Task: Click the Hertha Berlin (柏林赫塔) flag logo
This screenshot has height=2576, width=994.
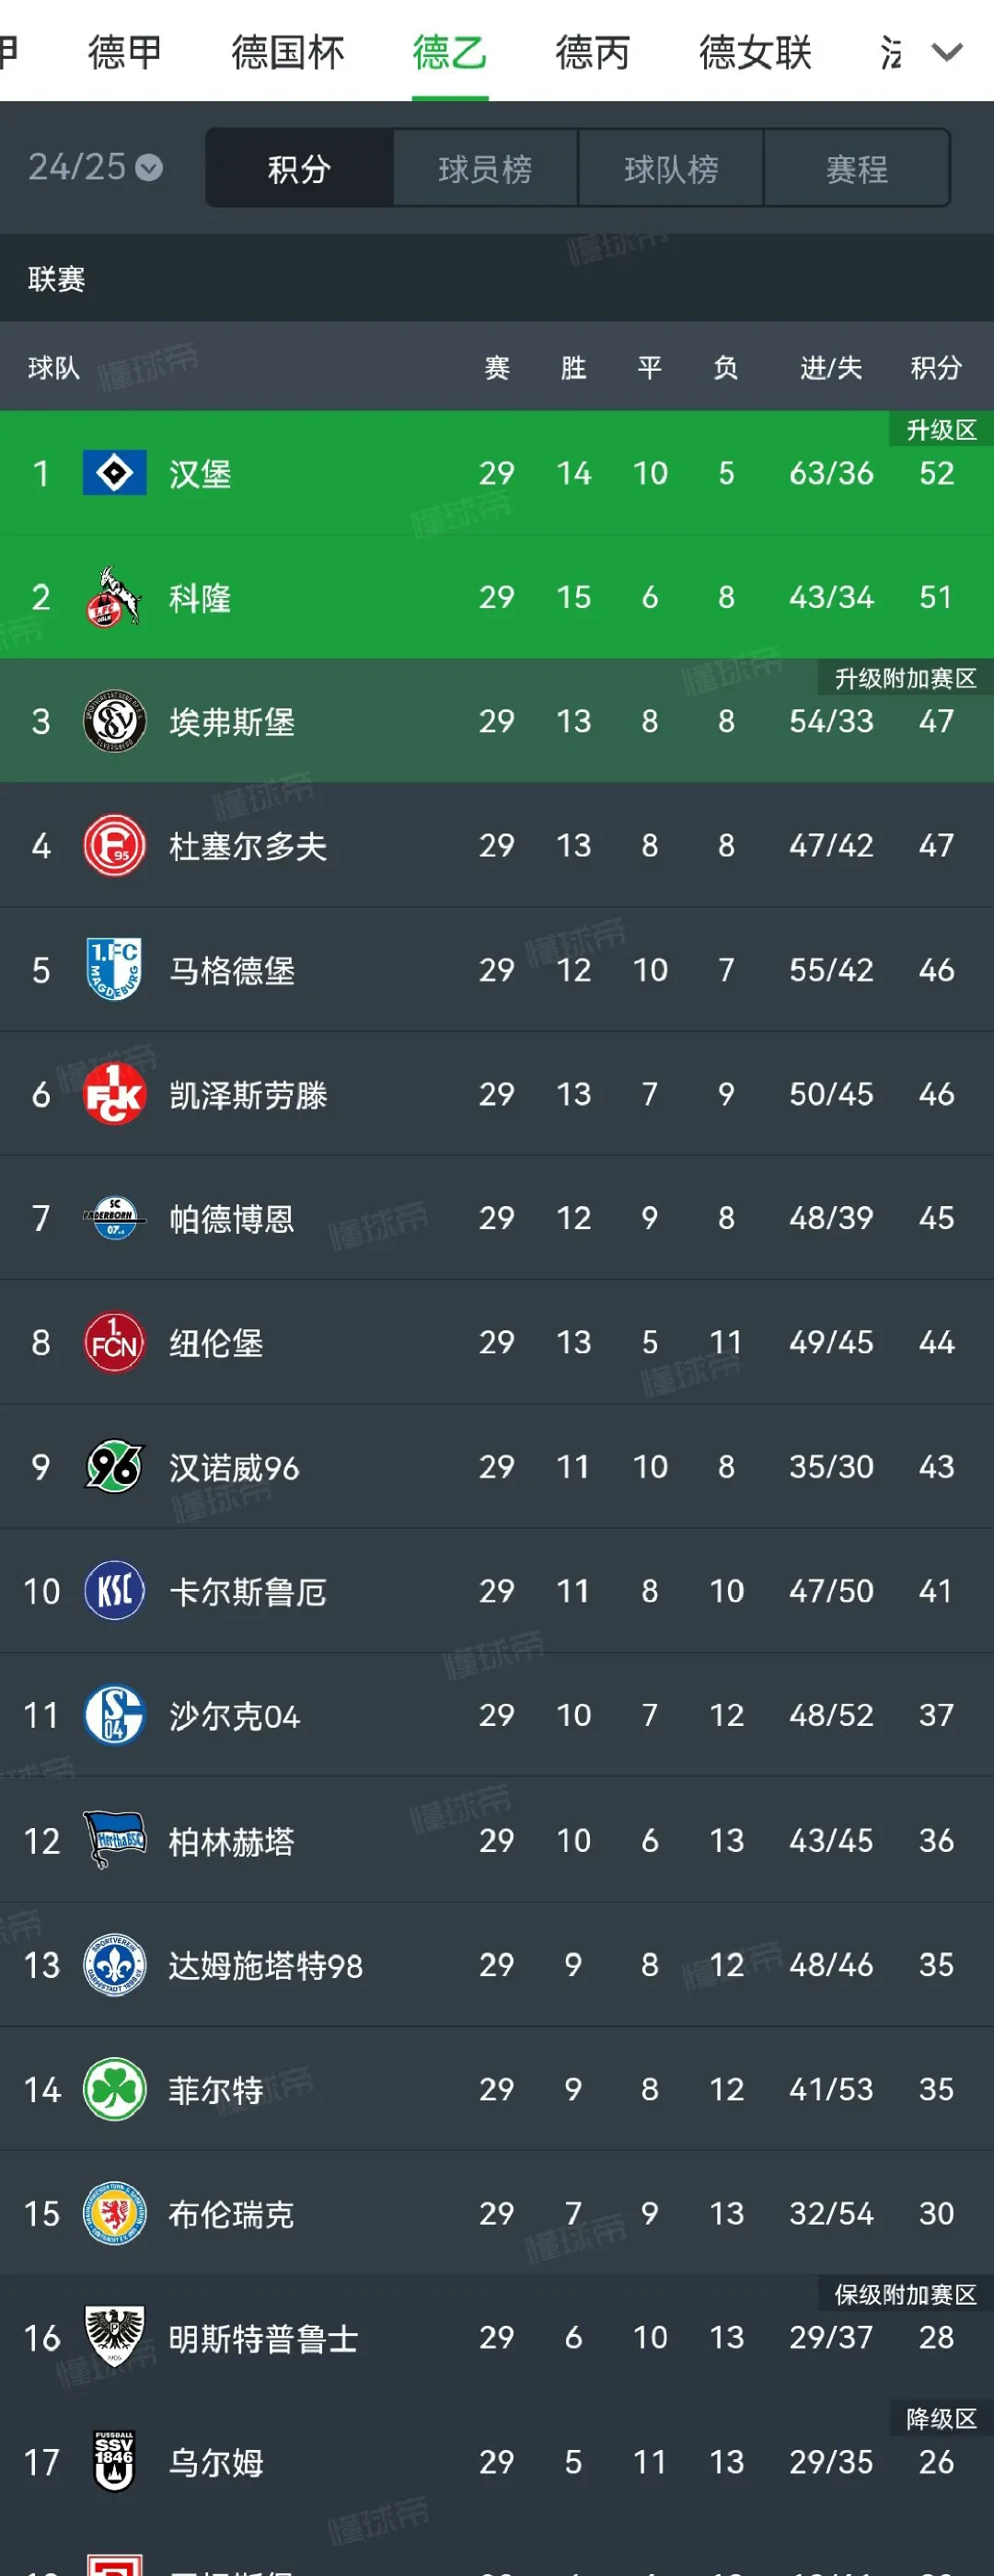Action: [x=114, y=1839]
